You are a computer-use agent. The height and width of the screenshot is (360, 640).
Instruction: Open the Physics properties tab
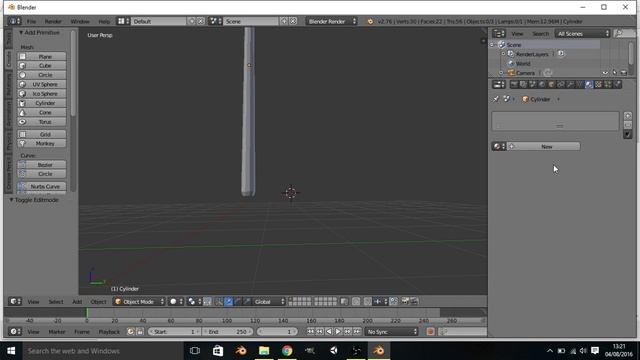618,84
